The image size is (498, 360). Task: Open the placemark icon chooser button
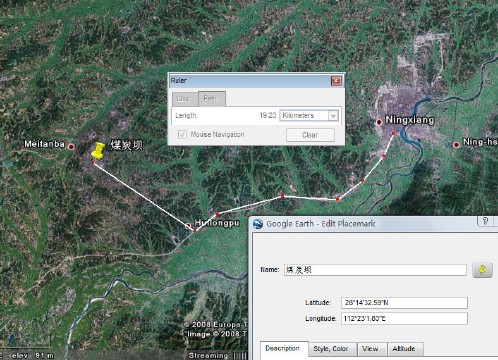482,270
